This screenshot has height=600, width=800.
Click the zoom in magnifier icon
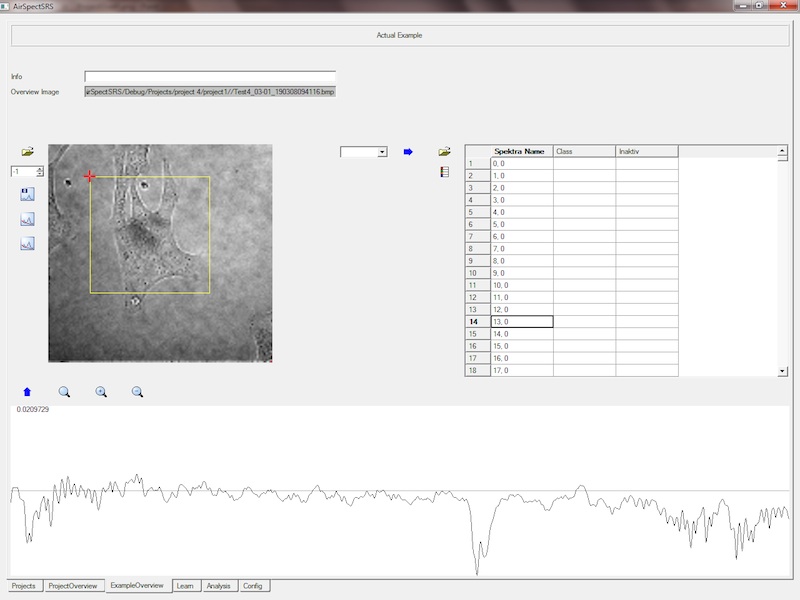pos(101,392)
